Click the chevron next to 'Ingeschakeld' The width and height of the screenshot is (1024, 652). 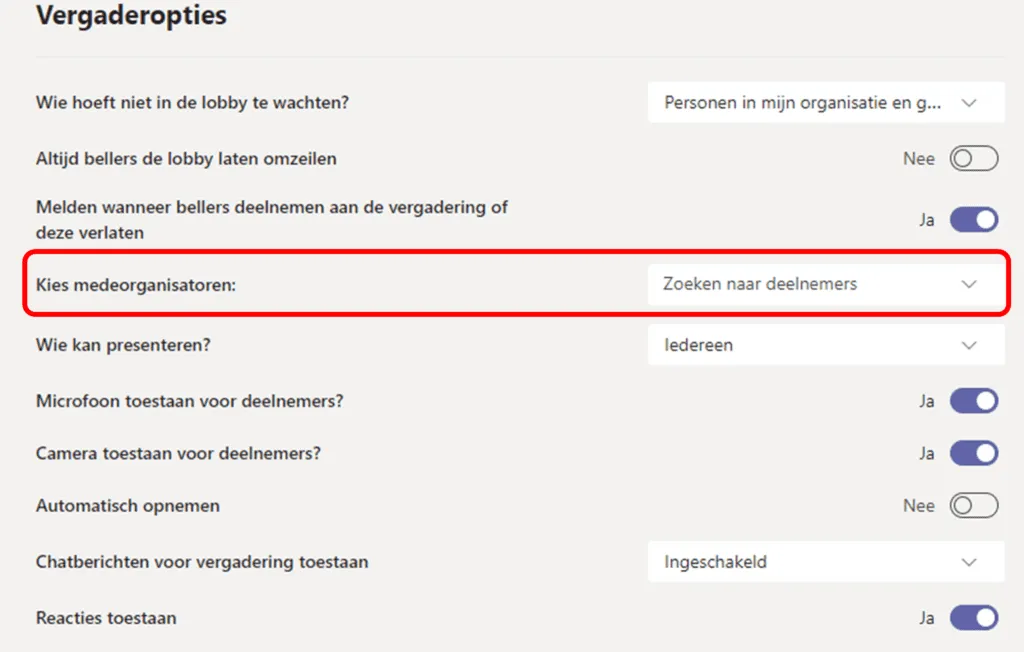click(967, 562)
